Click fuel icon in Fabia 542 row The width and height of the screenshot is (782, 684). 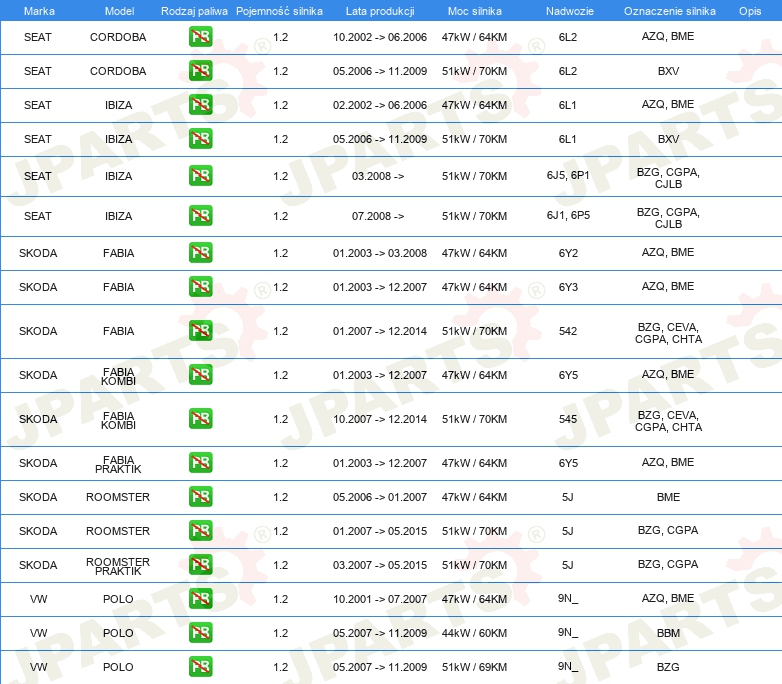200,330
